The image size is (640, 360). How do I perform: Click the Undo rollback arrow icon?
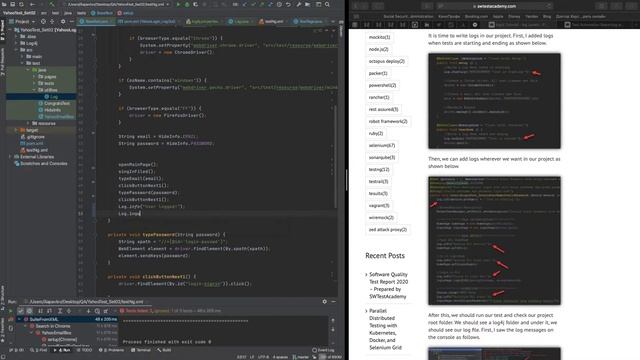[288, 4]
